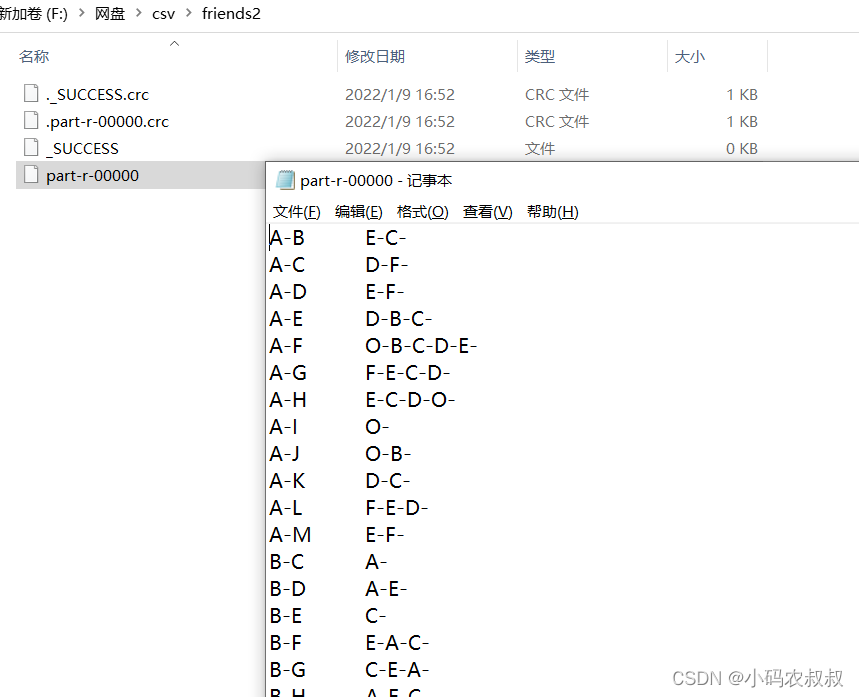The image size is (859, 697).
Task: Click the part-r-00000 file icon
Action: [30, 175]
